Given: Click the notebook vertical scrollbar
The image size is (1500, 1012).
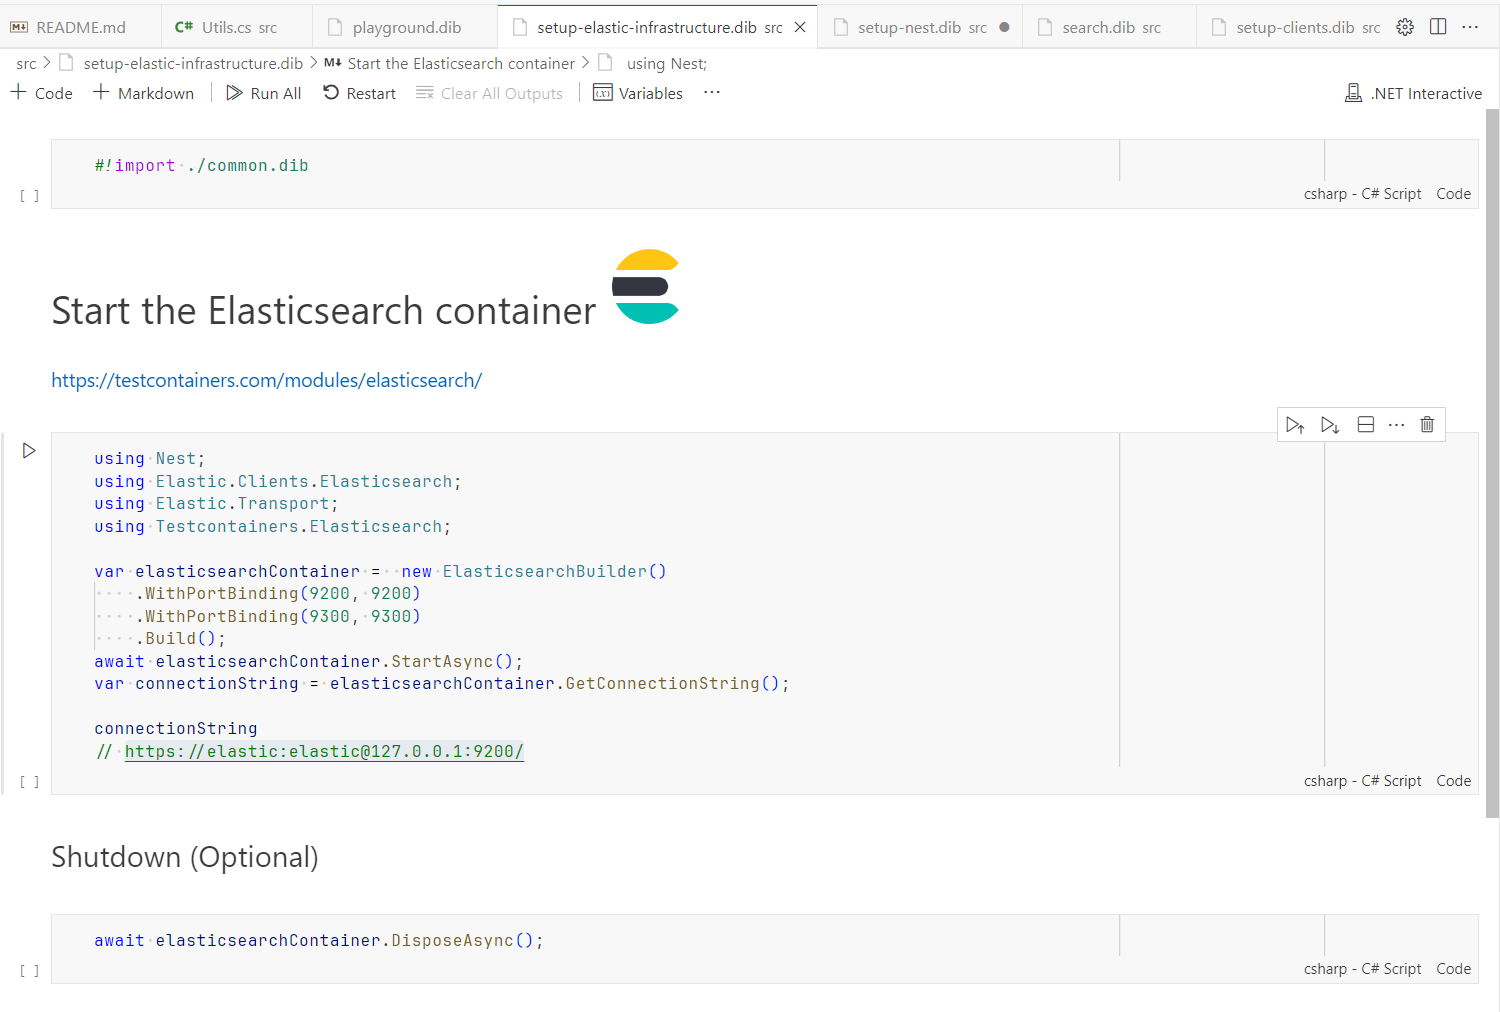Looking at the screenshot, I should [1492, 464].
